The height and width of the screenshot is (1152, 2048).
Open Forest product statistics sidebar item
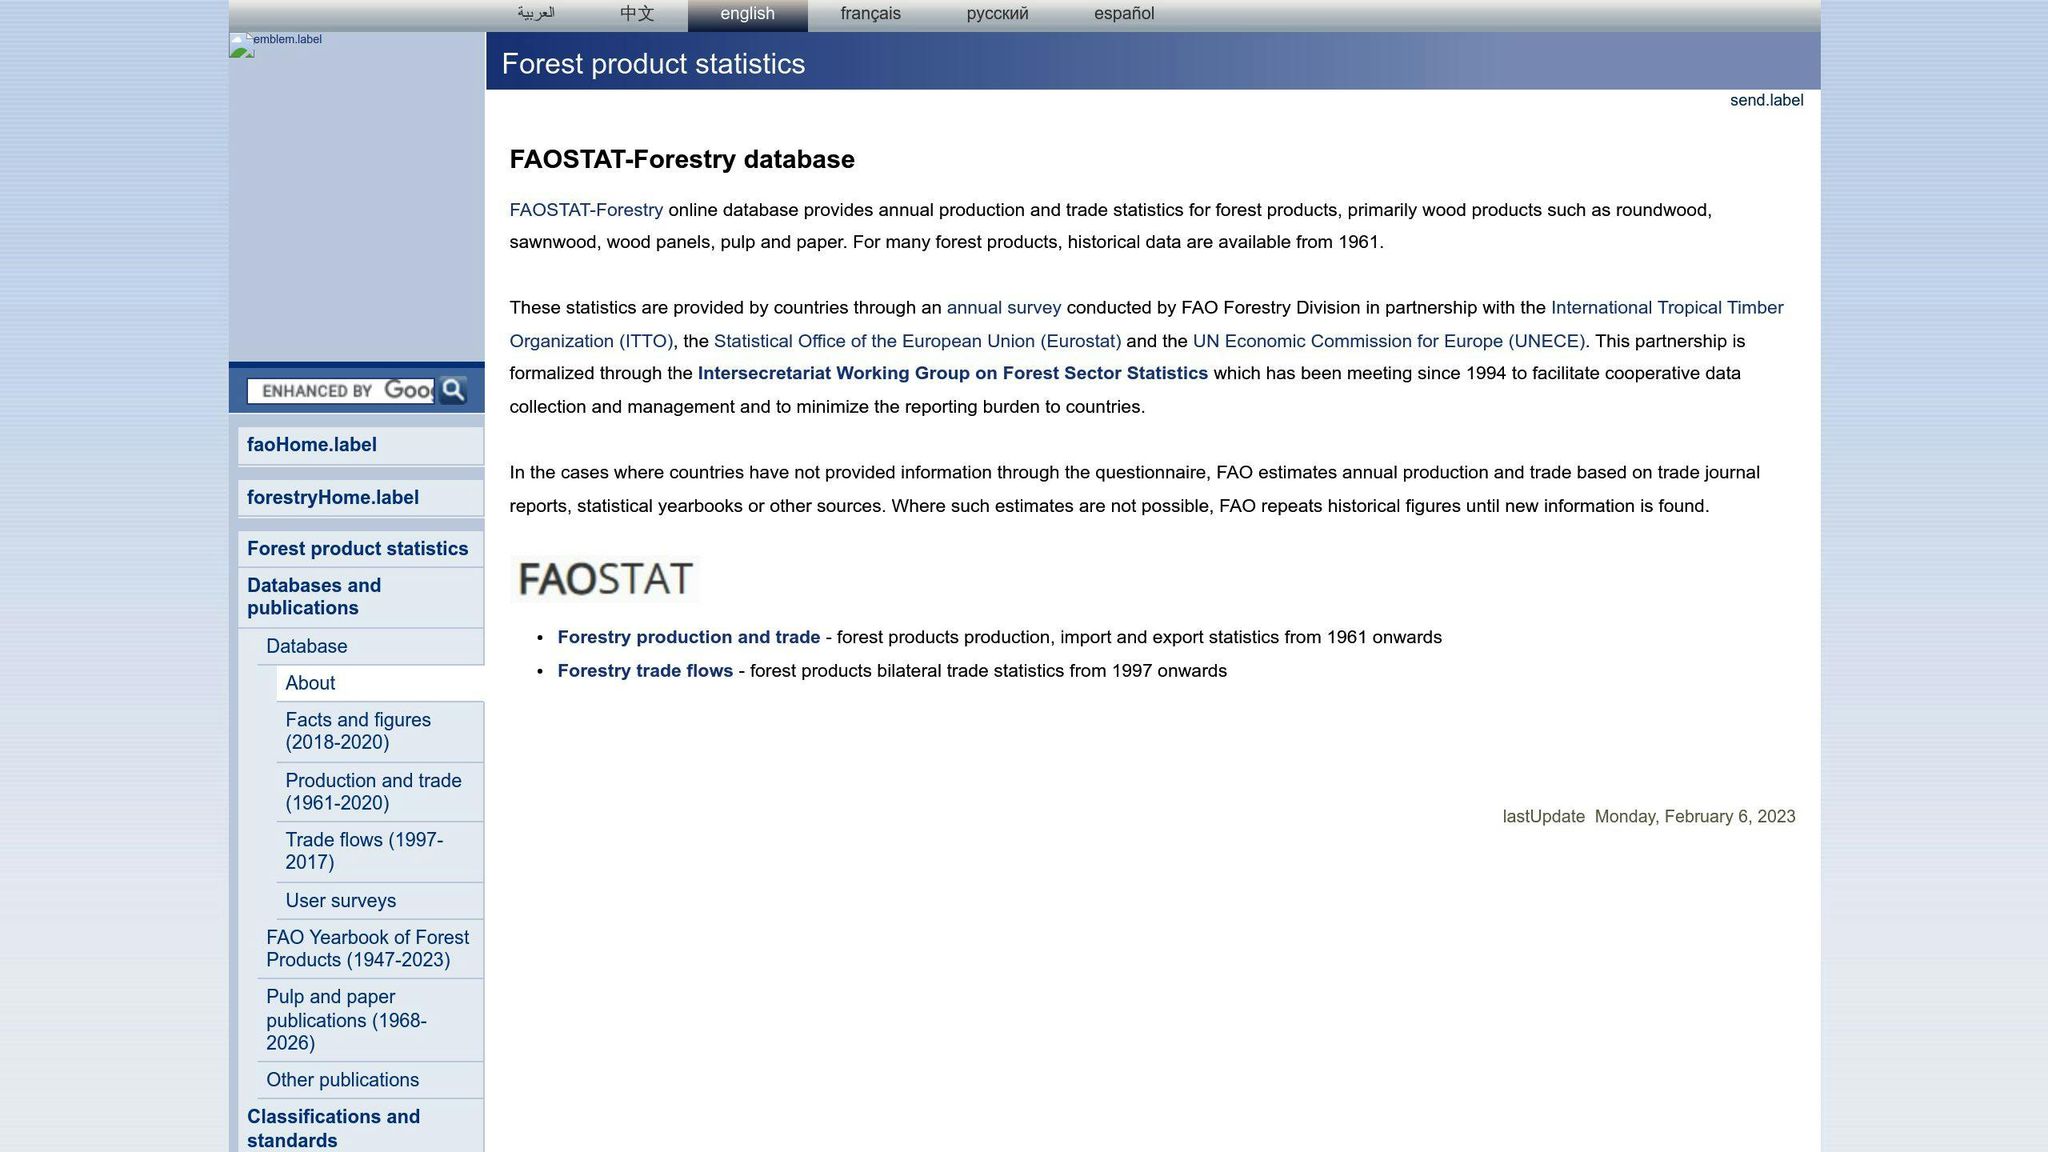click(360, 549)
